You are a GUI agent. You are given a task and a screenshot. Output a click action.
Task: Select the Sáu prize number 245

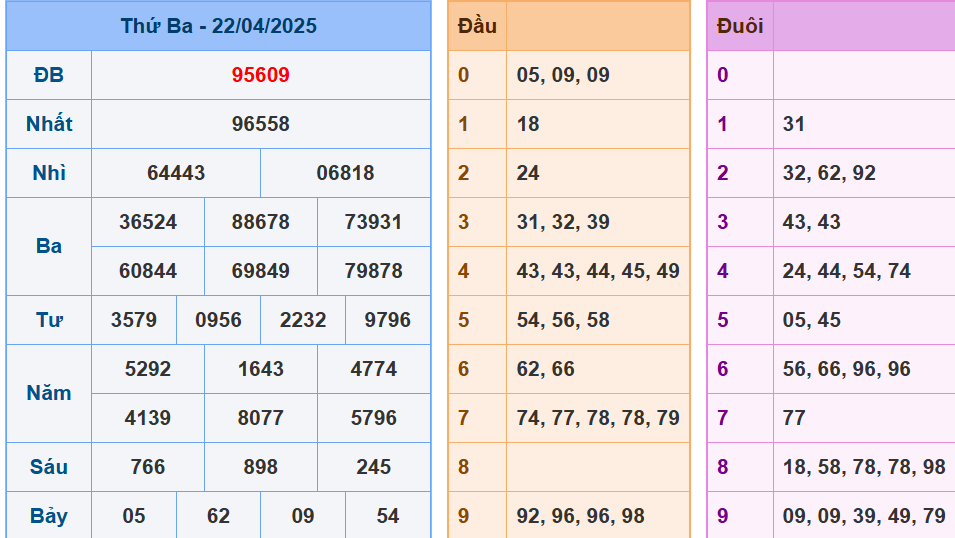(x=373, y=467)
